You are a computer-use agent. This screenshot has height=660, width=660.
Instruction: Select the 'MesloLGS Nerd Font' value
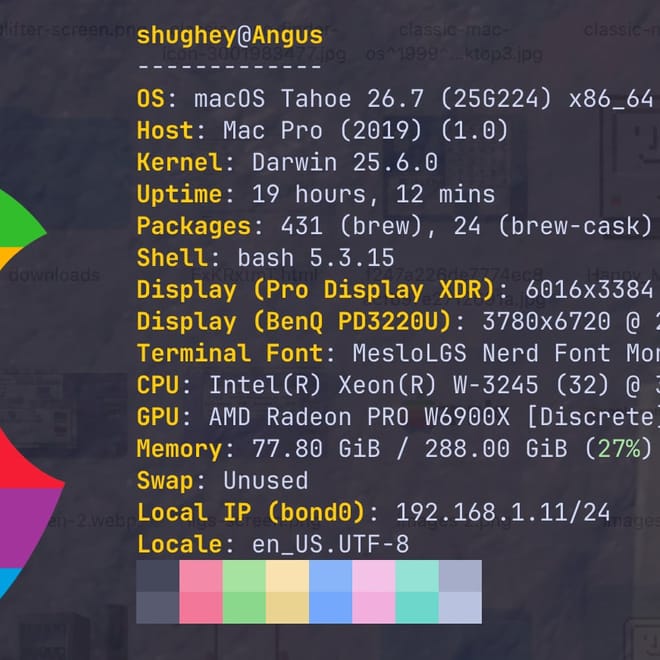[482, 354]
